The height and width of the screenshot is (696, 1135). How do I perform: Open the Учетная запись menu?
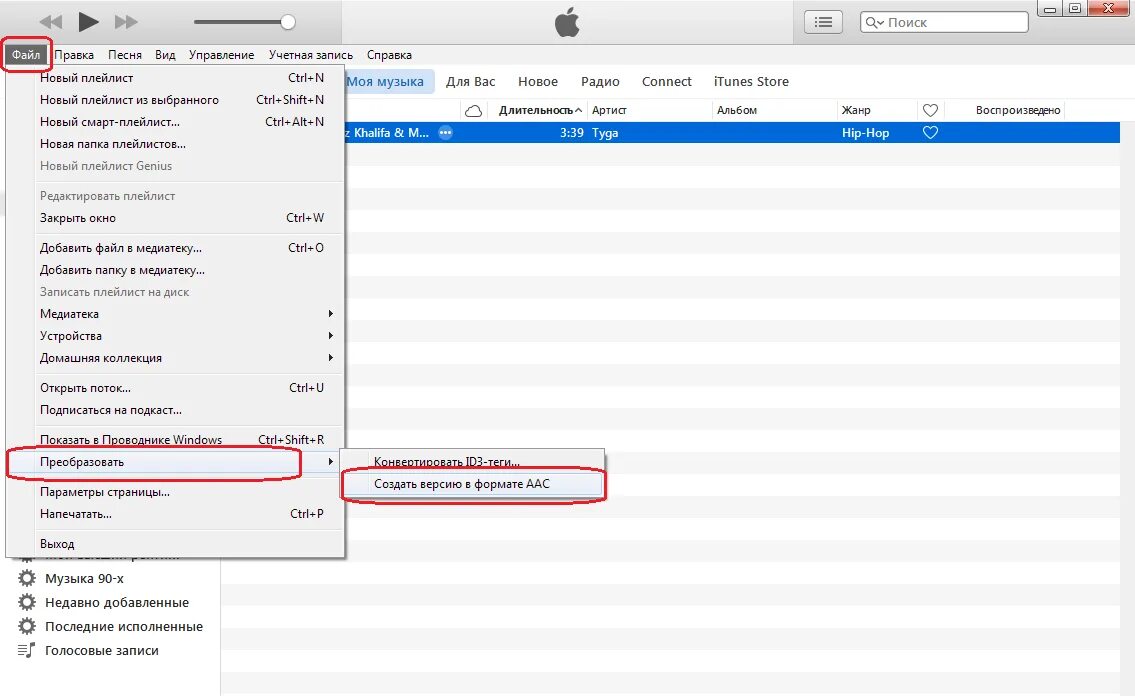pos(311,55)
